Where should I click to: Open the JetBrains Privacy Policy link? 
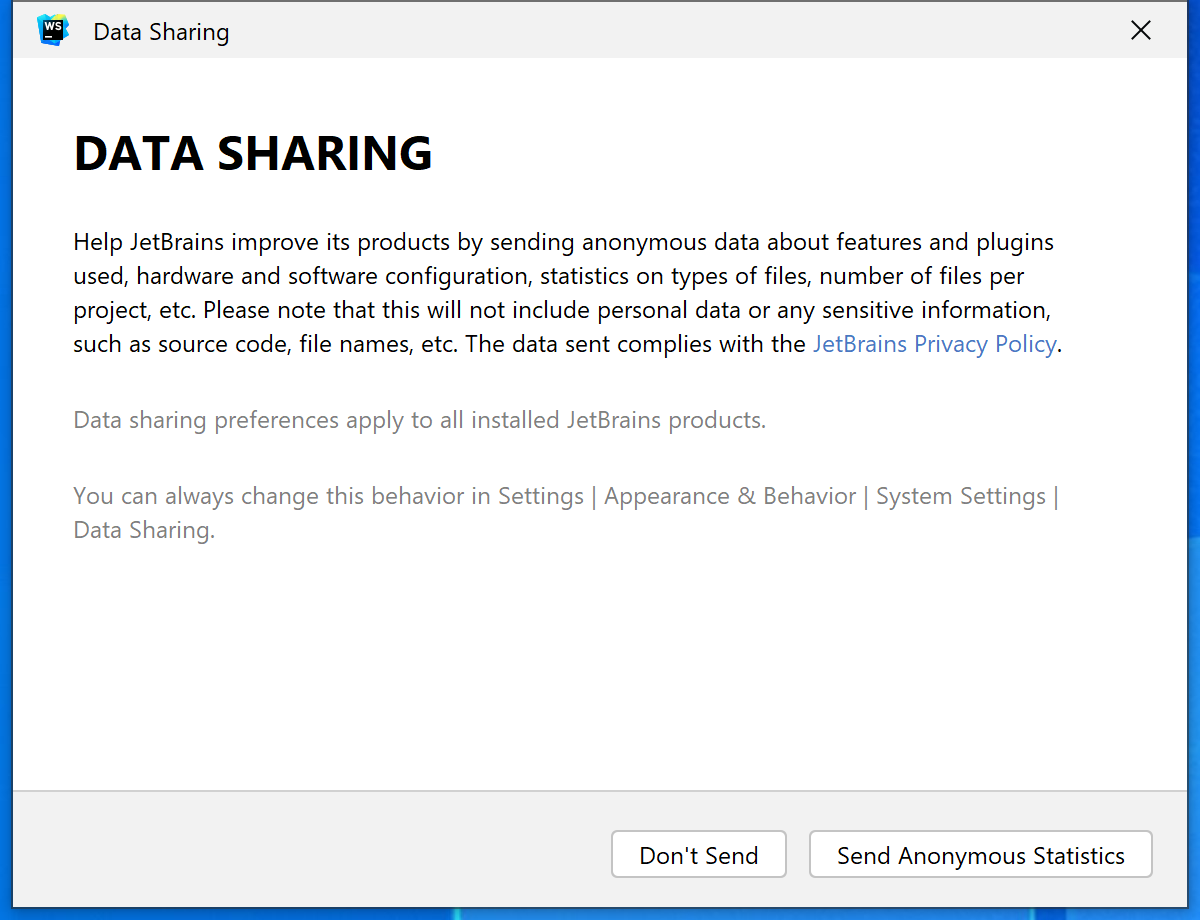(933, 343)
